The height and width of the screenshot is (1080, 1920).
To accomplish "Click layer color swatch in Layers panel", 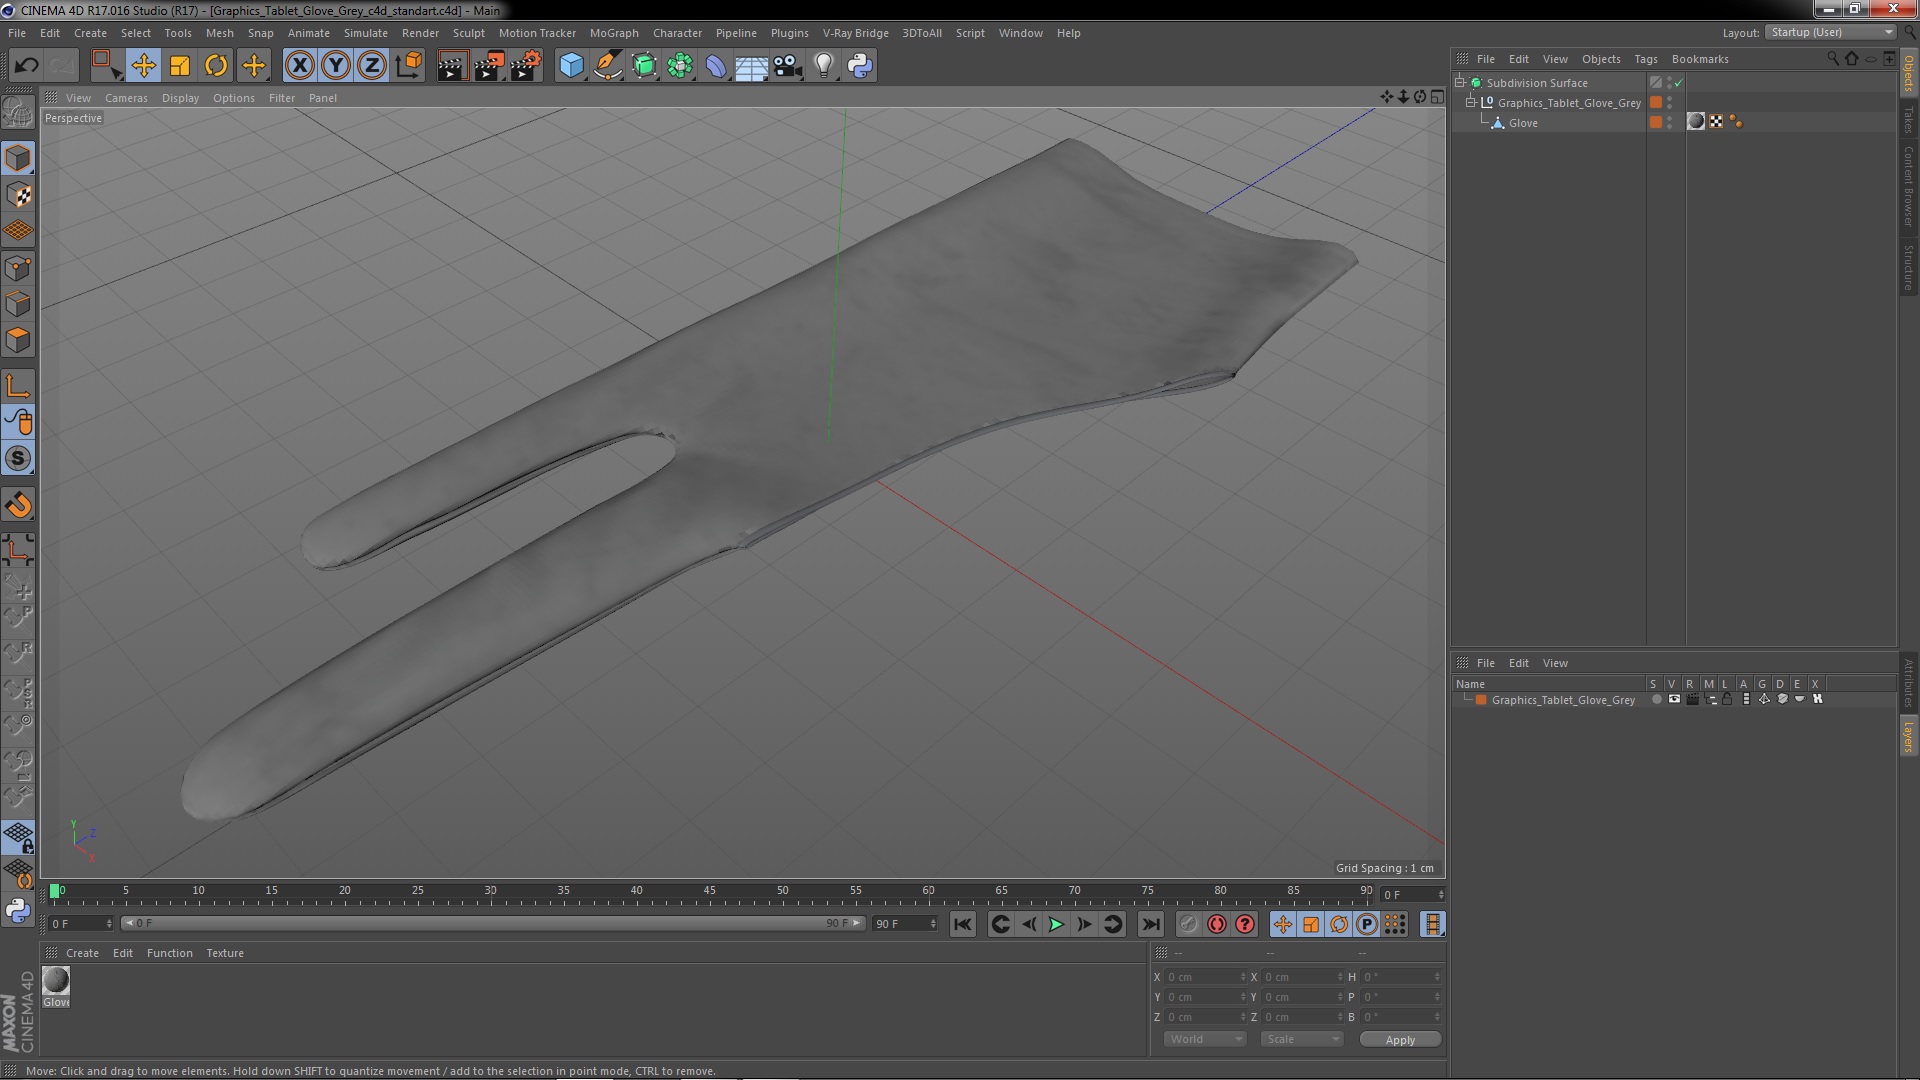I will 1481,700.
